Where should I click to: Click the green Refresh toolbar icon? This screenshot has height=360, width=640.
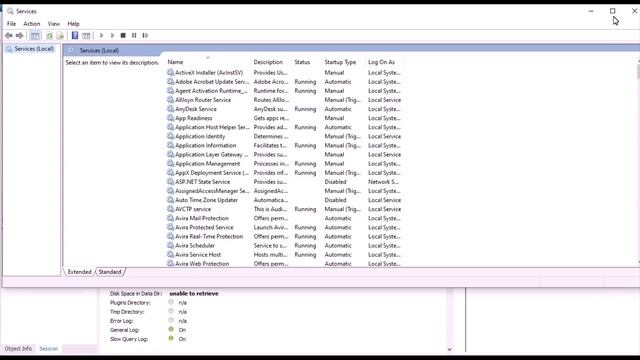[x=49, y=36]
